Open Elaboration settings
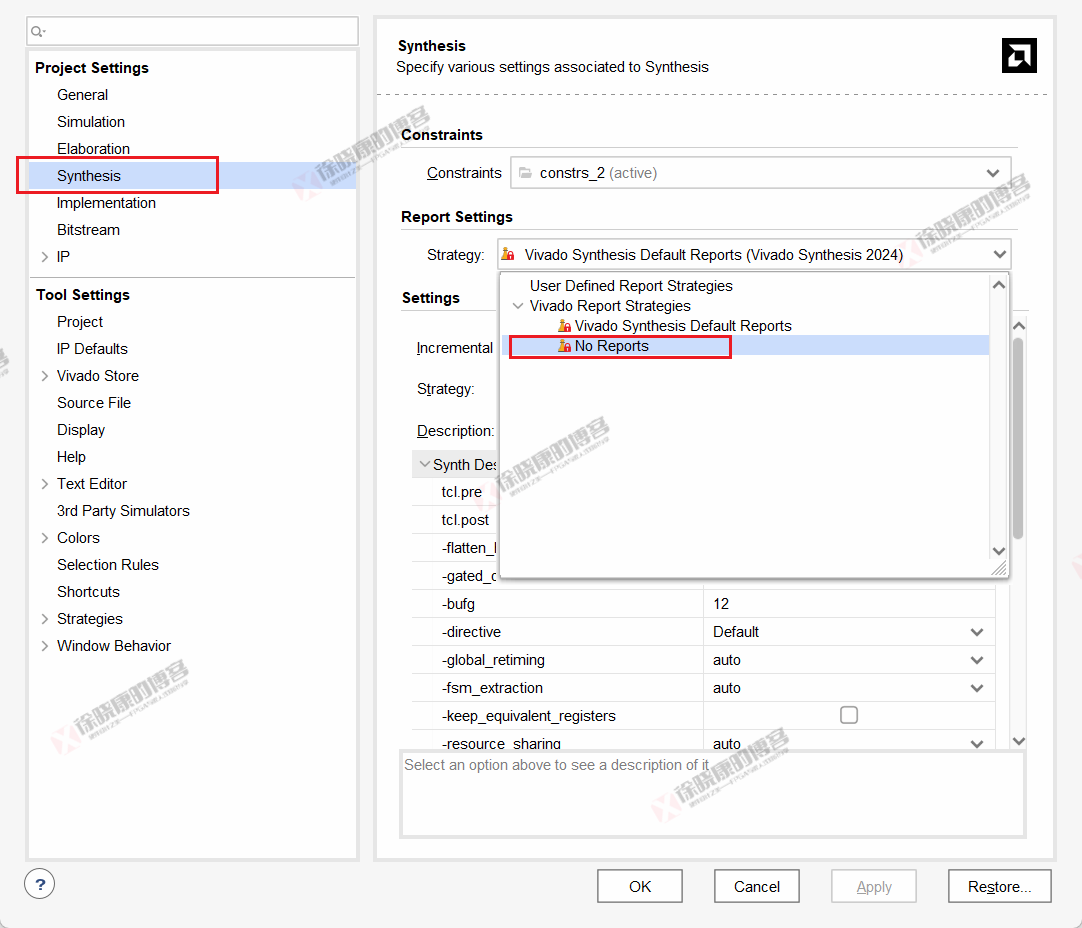This screenshot has height=928, width=1082. pyautogui.click(x=93, y=148)
